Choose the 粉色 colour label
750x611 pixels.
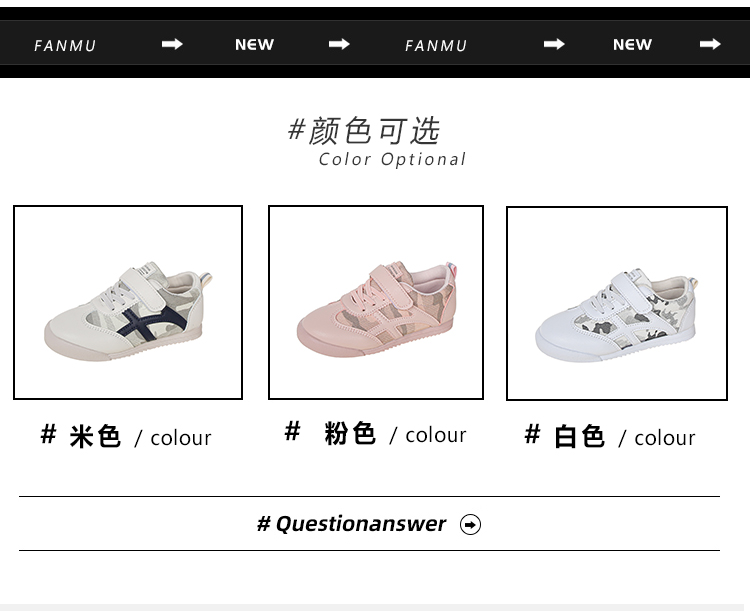coord(375,433)
